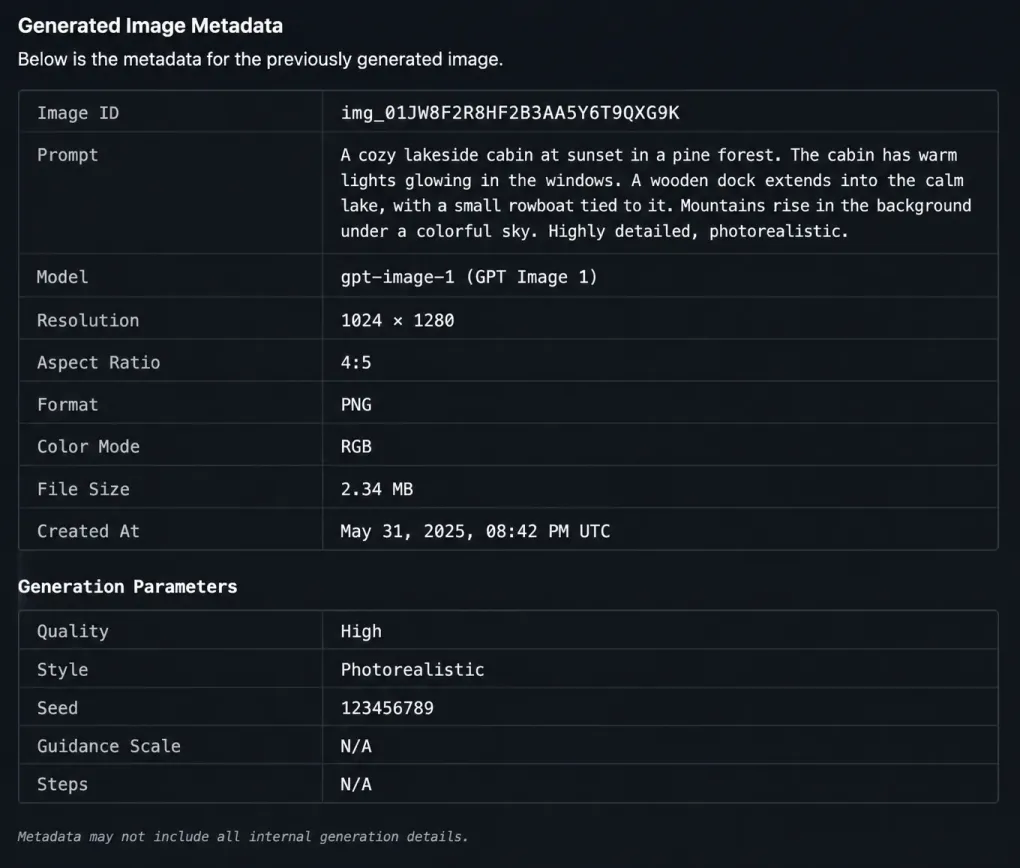The image size is (1020, 868).
Task: Click the Prompt row label
Action: tap(68, 155)
